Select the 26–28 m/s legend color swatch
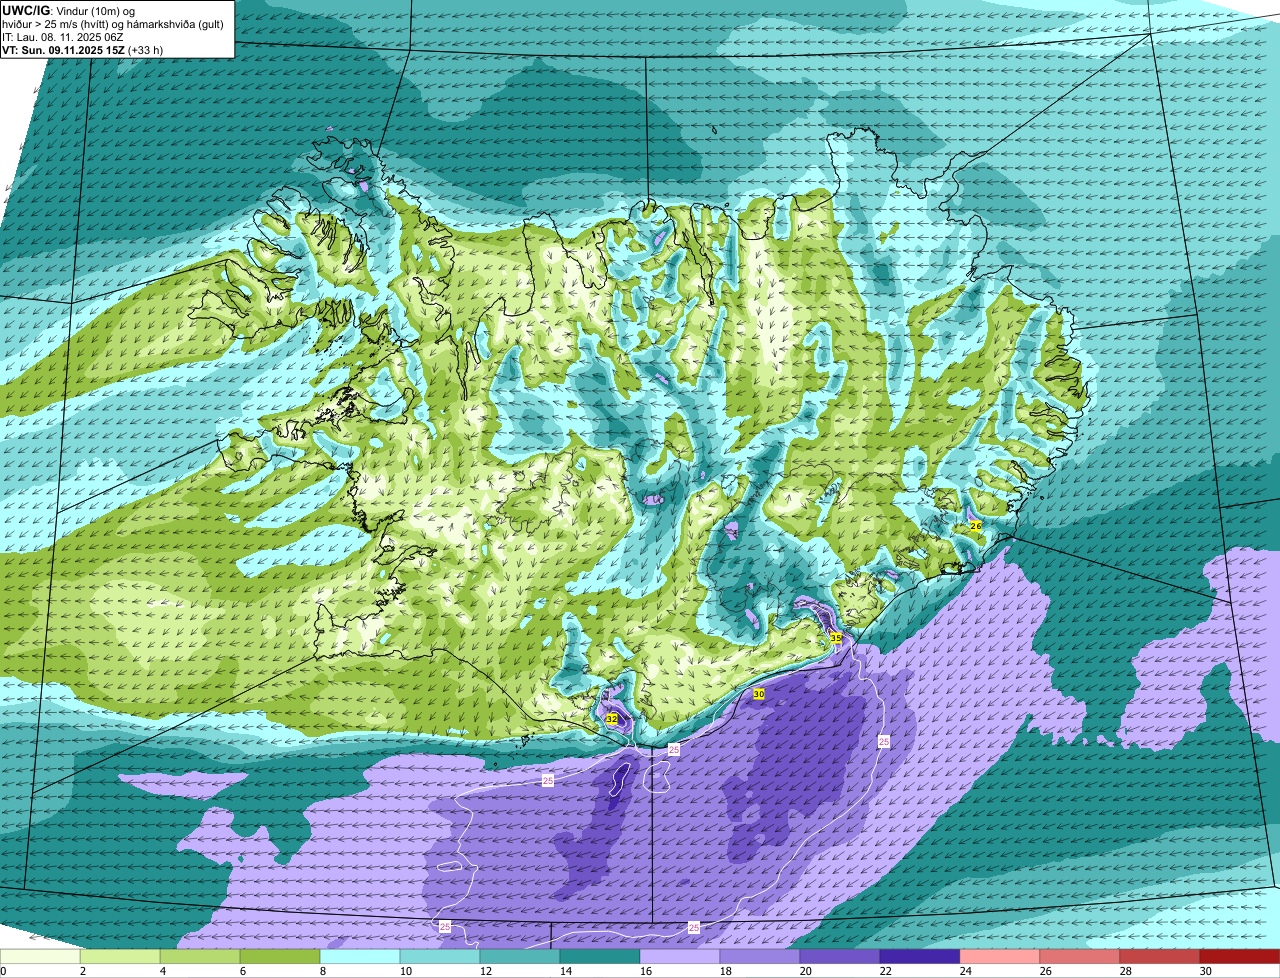Image resolution: width=1280 pixels, height=978 pixels. (x=1080, y=957)
